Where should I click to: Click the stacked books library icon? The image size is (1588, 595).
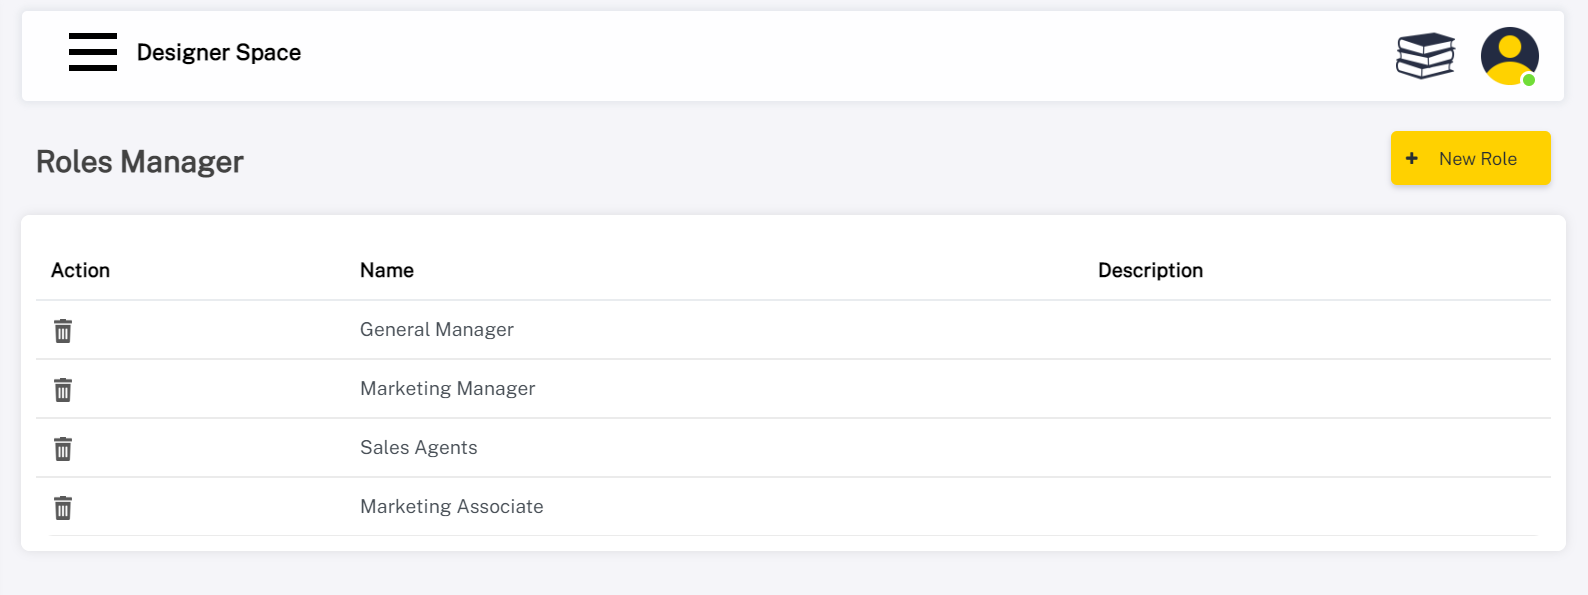pyautogui.click(x=1425, y=55)
